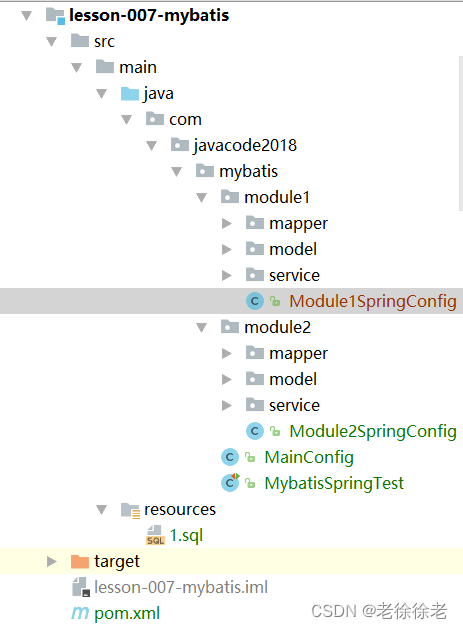The height and width of the screenshot is (629, 463).
Task: Collapse the java source folder arrow
Action: (x=102, y=93)
